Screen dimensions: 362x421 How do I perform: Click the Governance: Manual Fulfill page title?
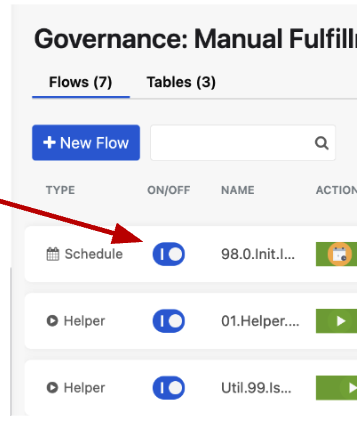tap(195, 39)
